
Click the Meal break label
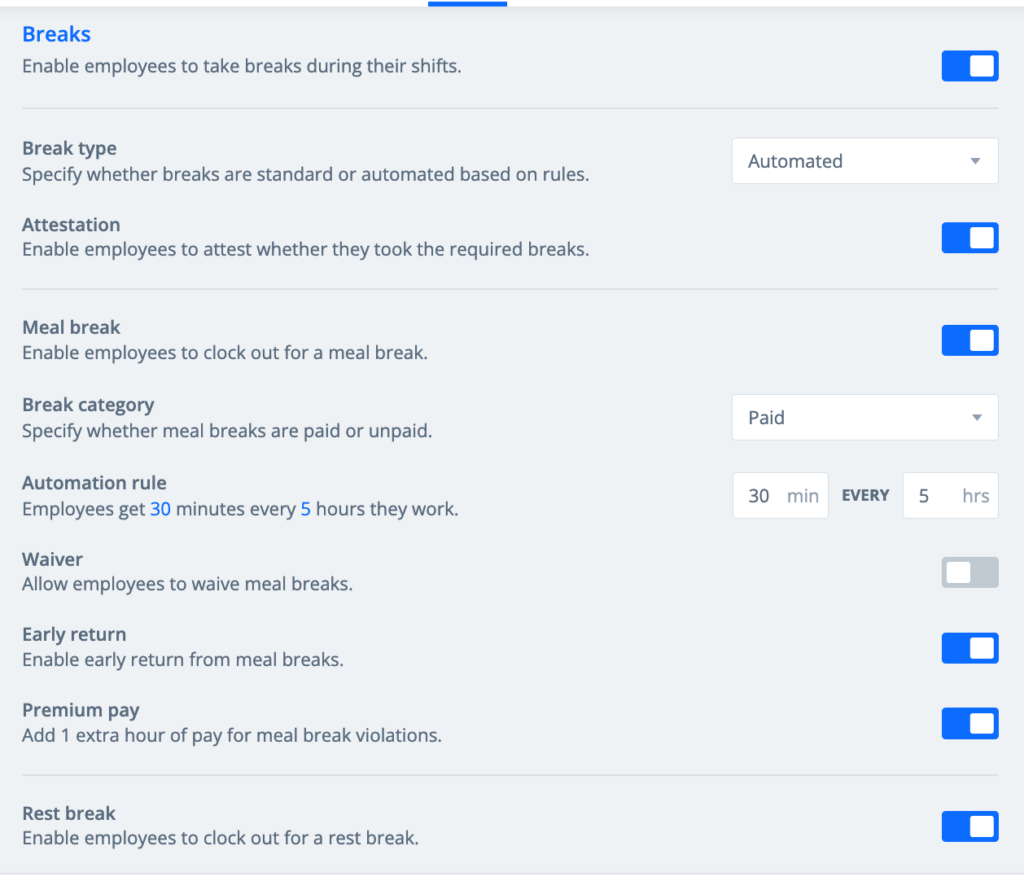pos(71,327)
